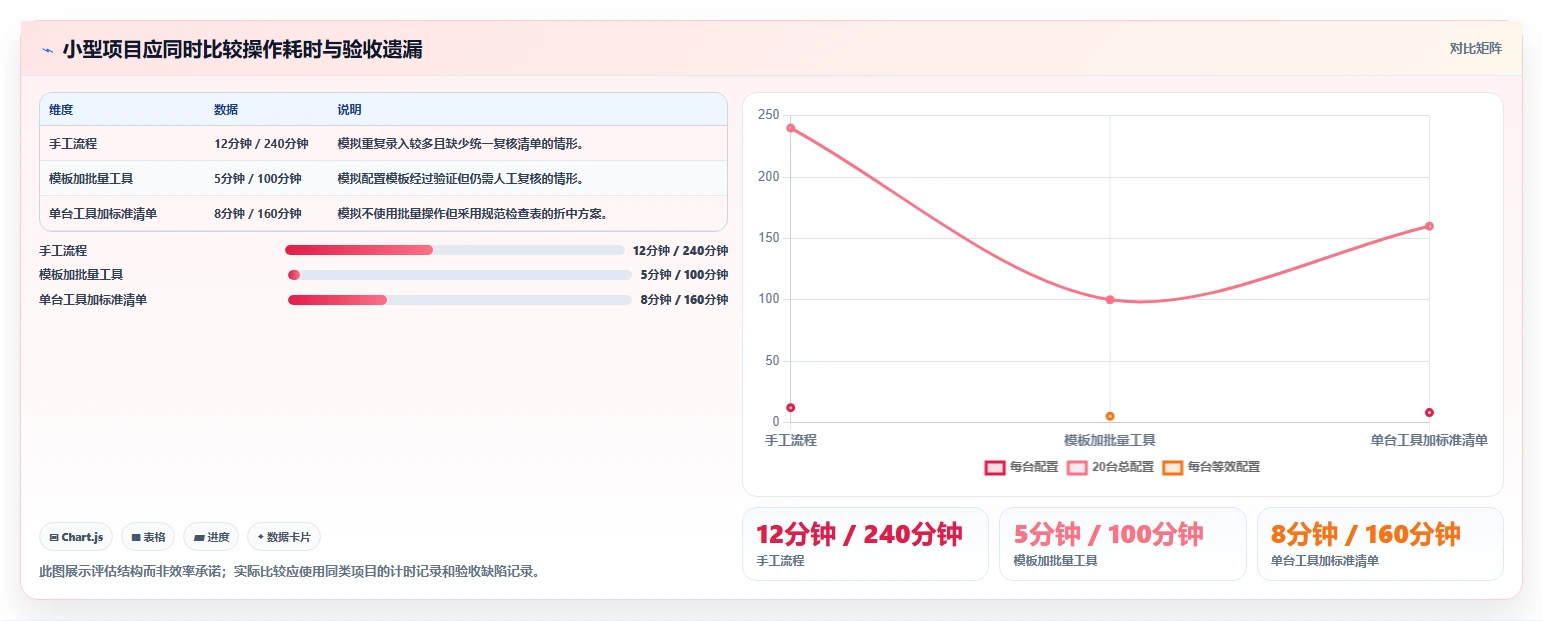Click the 模板加批量工具 progress bar
Screen dimensions: 1543x621
point(460,275)
